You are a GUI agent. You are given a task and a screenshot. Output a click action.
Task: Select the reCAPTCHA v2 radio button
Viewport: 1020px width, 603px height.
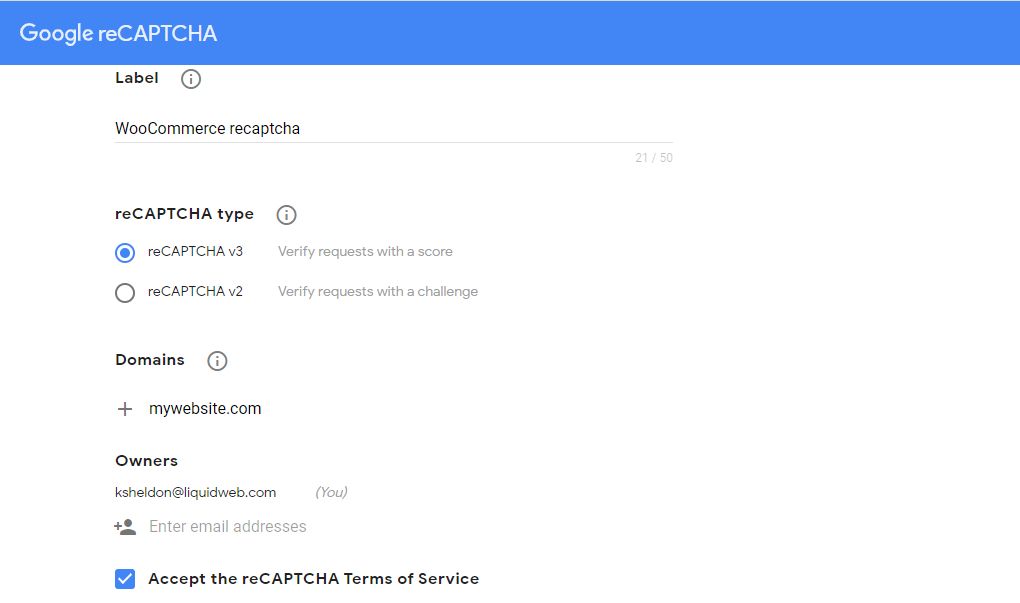click(125, 293)
